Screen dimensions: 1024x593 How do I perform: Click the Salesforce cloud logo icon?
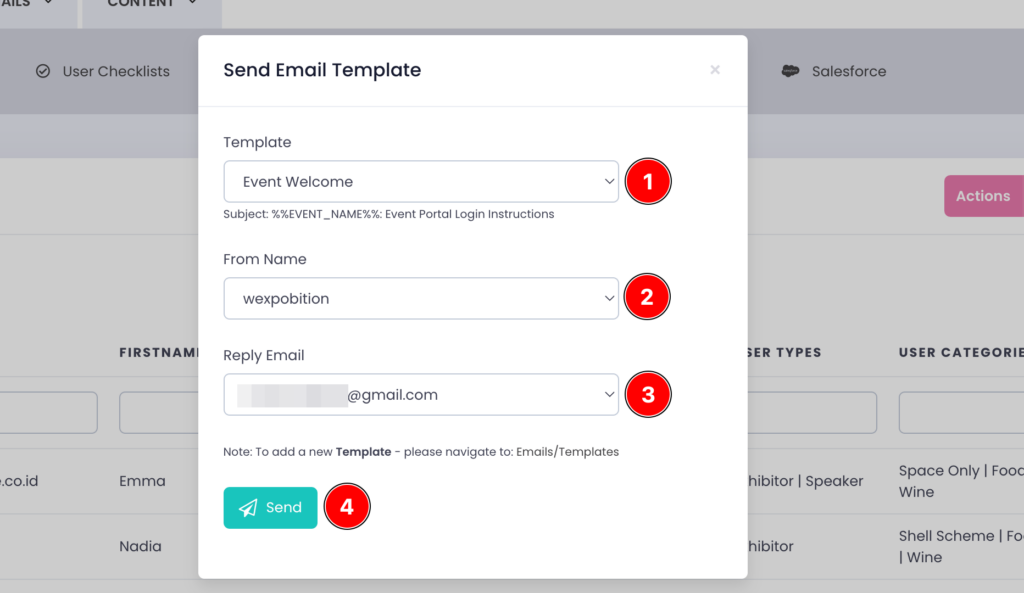[x=790, y=72]
